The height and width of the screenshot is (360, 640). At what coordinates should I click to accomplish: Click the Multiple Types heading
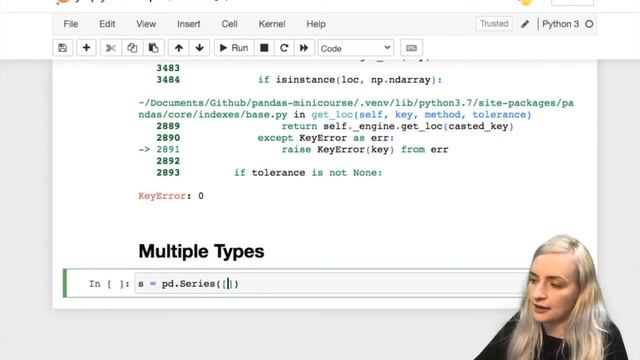click(x=201, y=251)
